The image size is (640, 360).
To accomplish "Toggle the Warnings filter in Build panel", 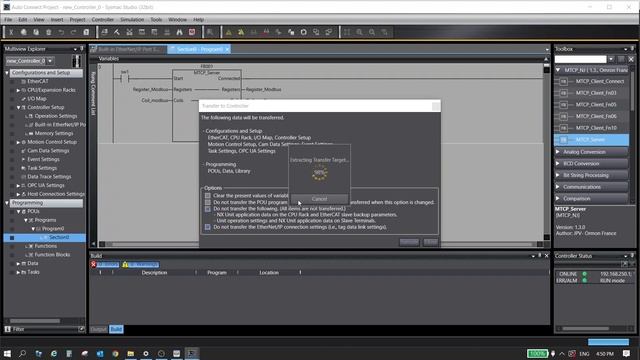I will click(x=140, y=264).
